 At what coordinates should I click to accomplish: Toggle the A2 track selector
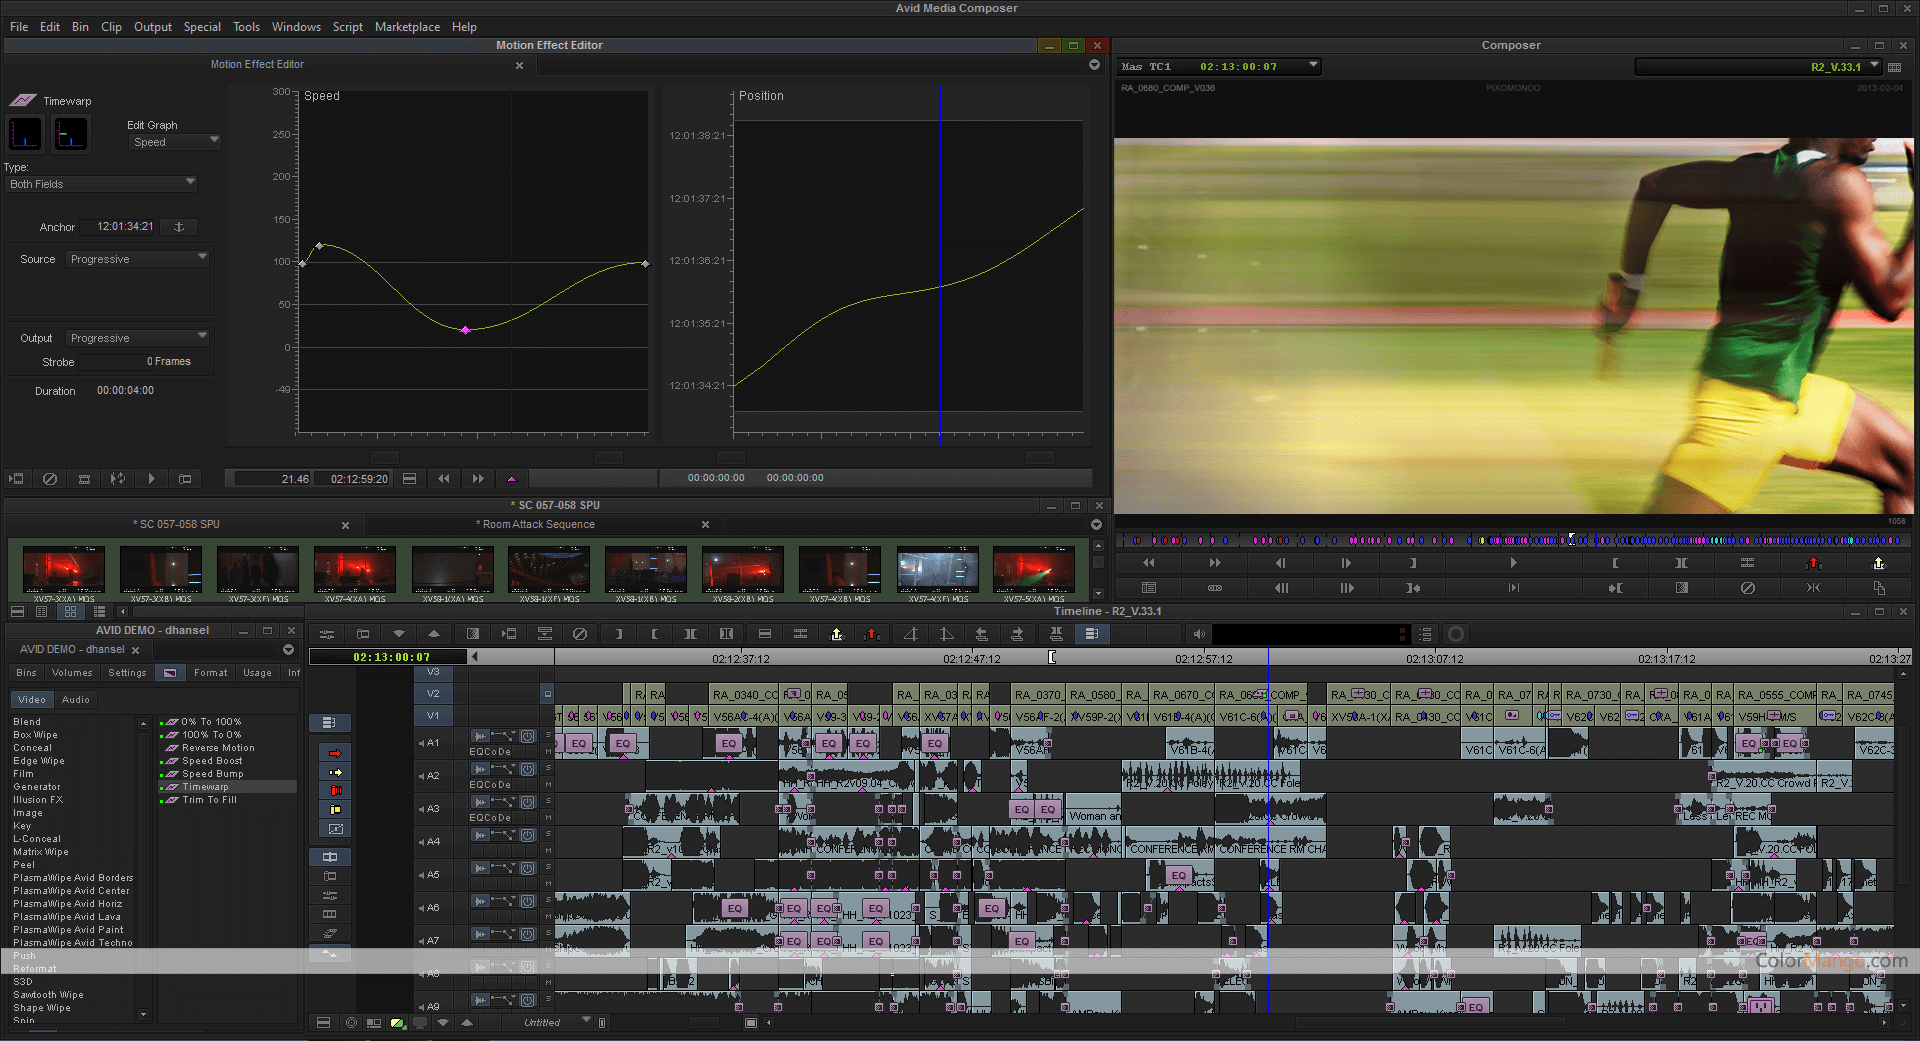point(433,776)
